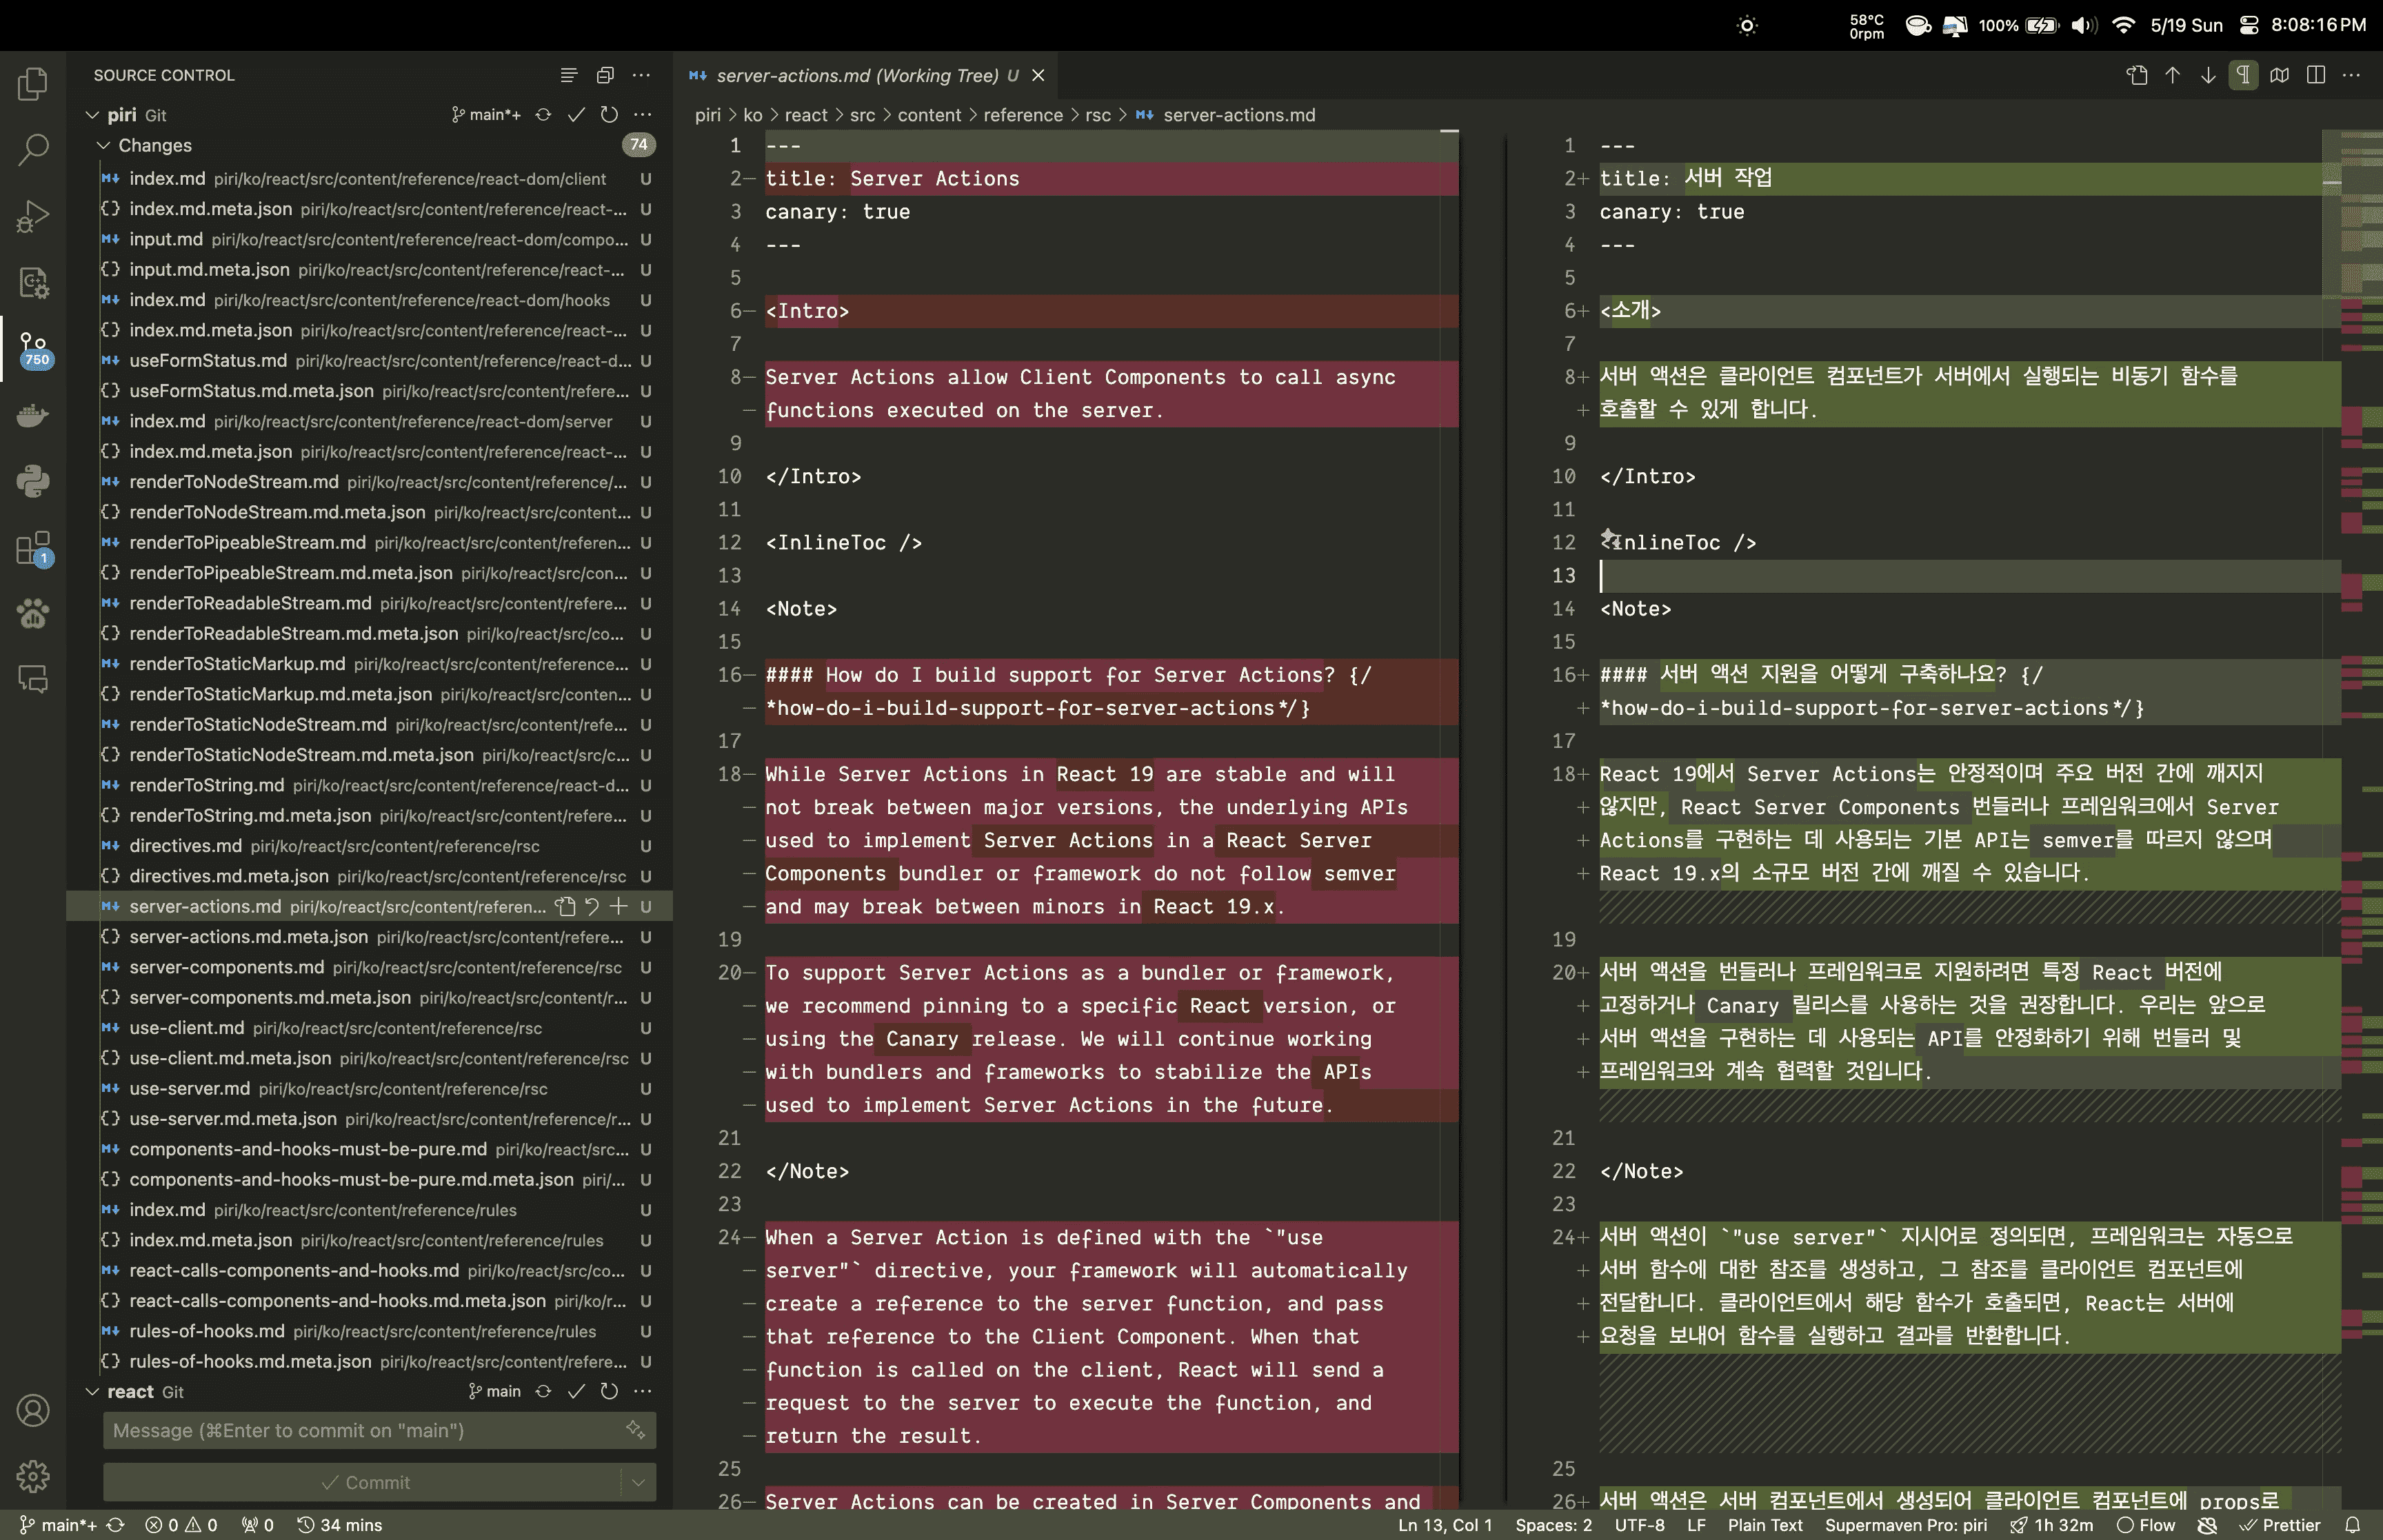Close the server-actions.md Working Tree tab
The width and height of the screenshot is (2383, 1540).
pyautogui.click(x=1038, y=75)
